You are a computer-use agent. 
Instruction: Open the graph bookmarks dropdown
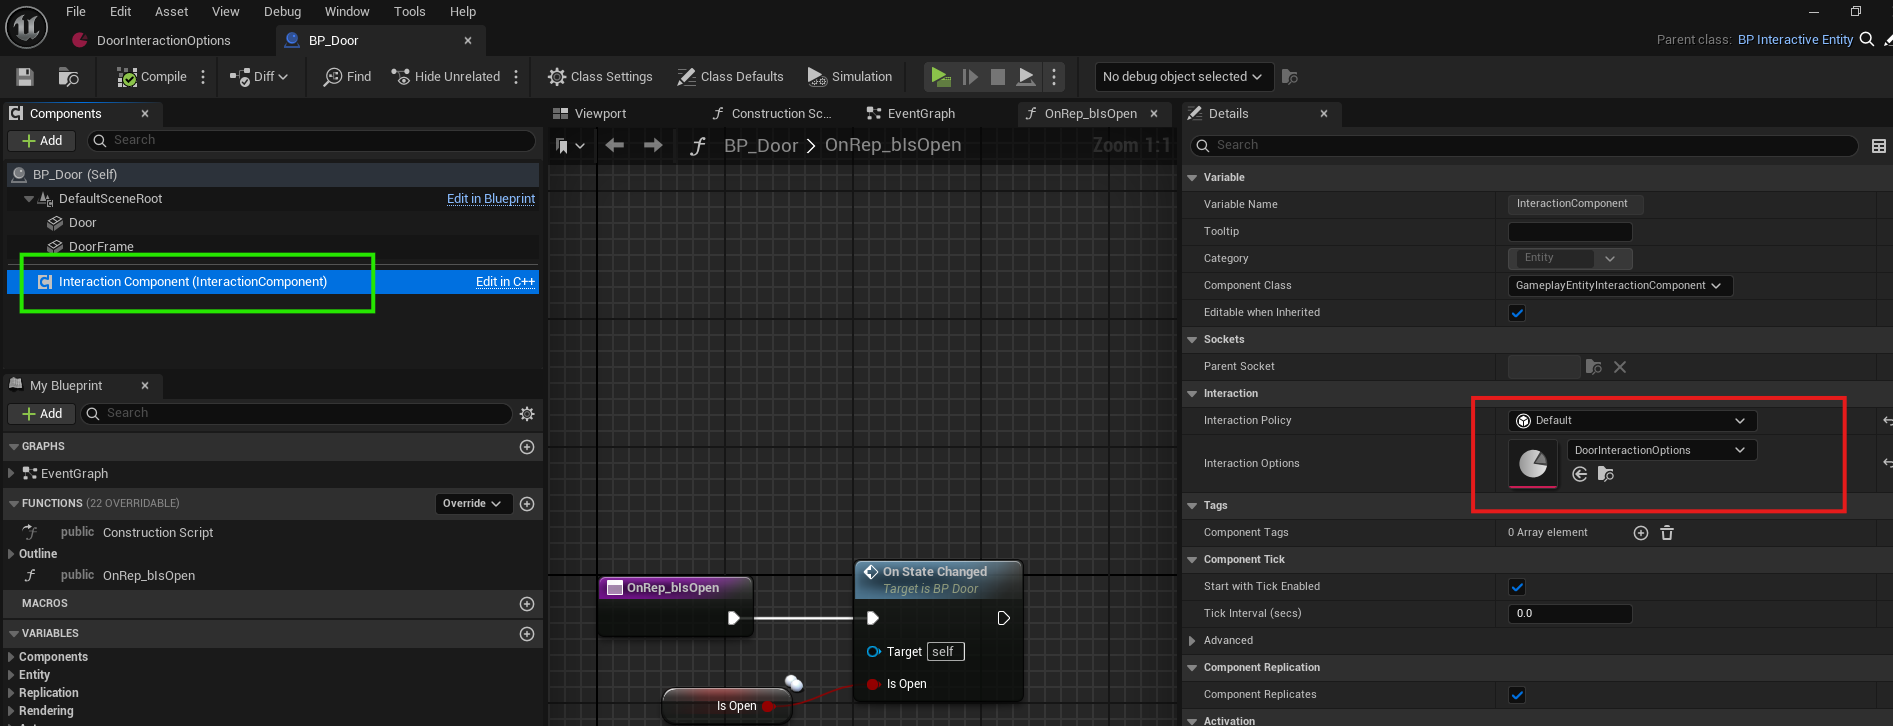(x=570, y=146)
